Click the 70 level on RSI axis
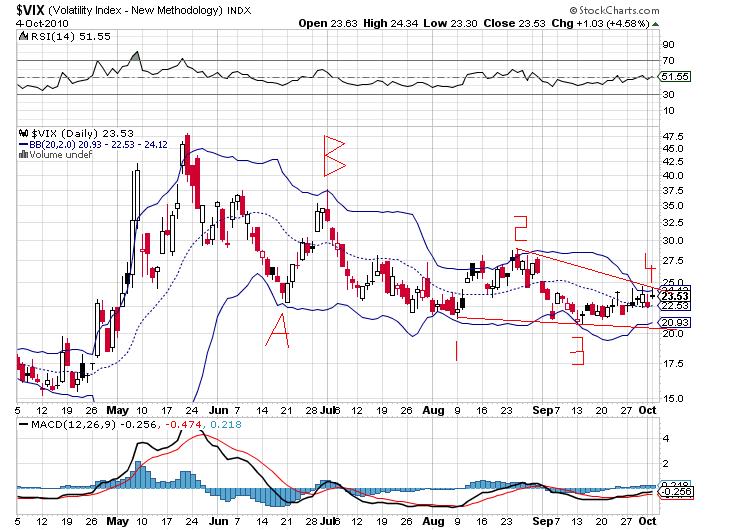This screenshot has width=756, height=530. click(x=668, y=61)
